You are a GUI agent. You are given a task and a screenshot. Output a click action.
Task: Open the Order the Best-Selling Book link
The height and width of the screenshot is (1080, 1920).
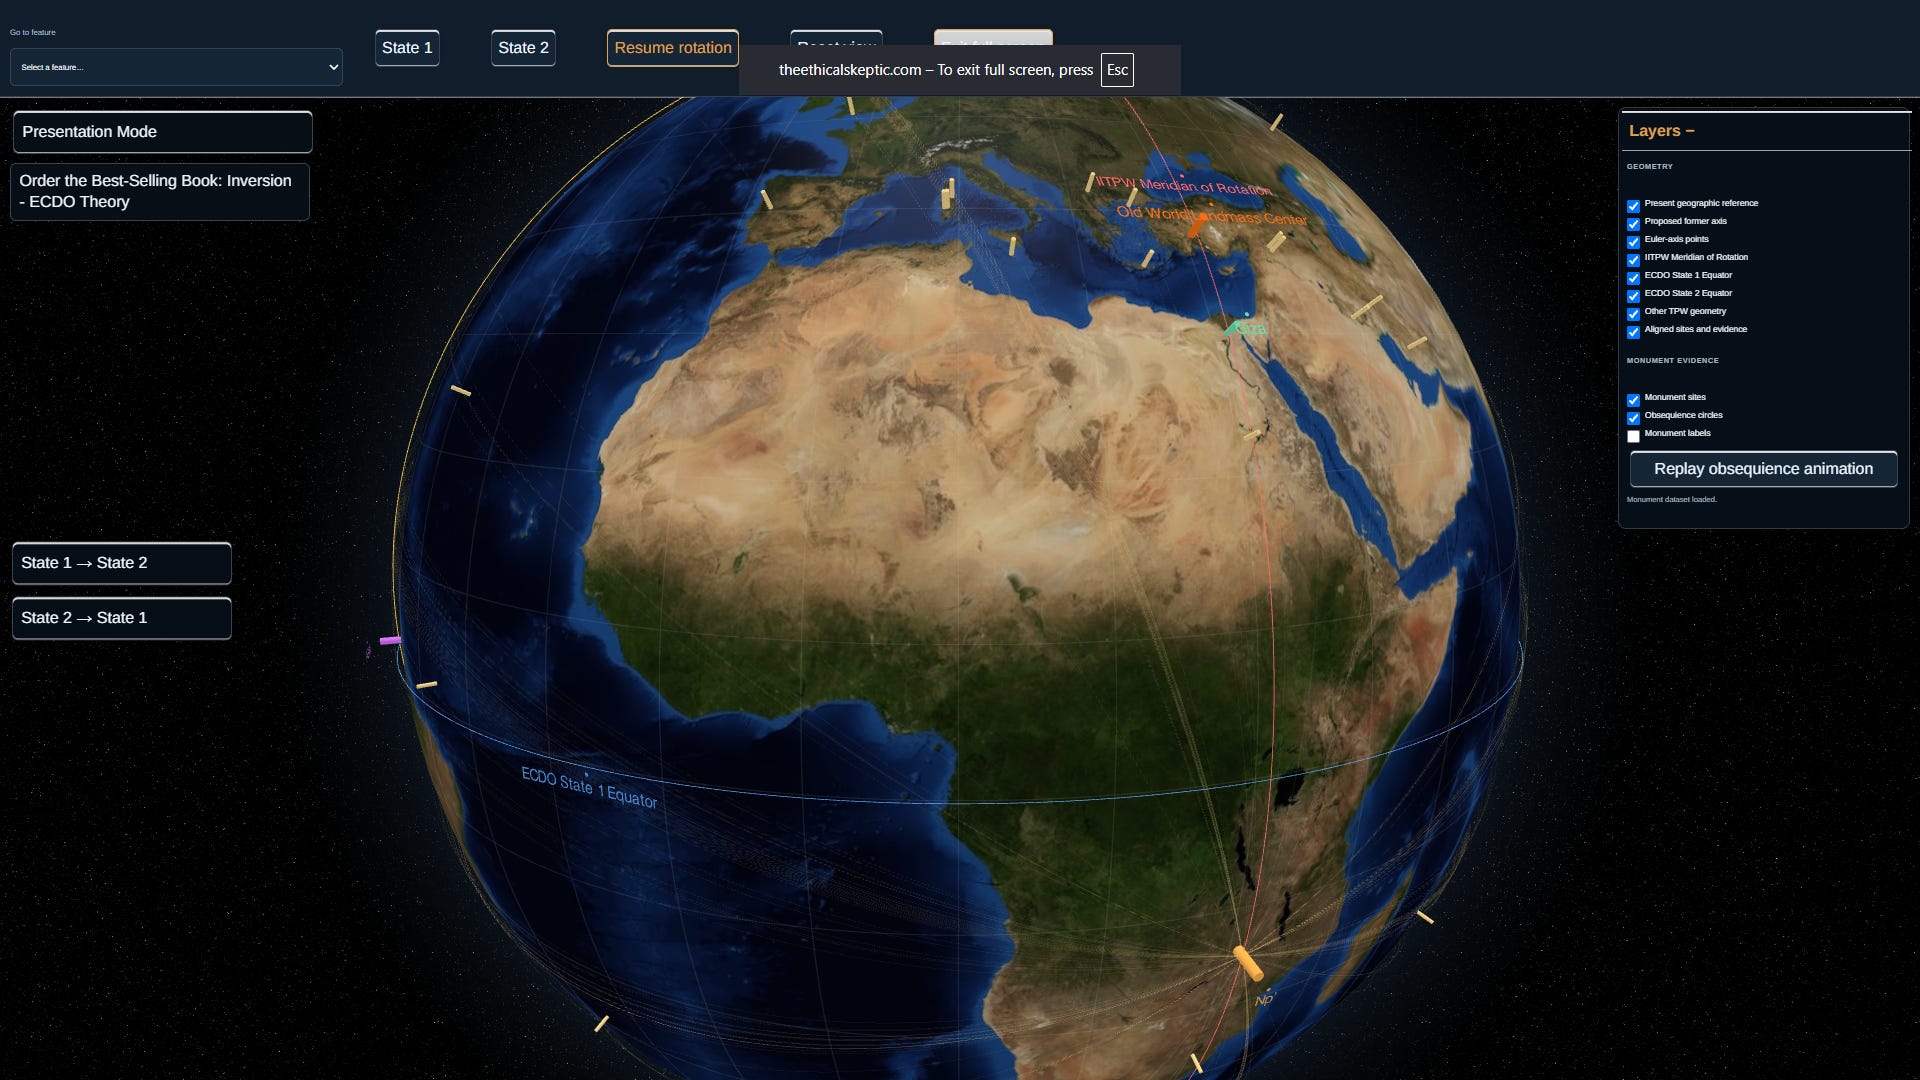click(160, 191)
